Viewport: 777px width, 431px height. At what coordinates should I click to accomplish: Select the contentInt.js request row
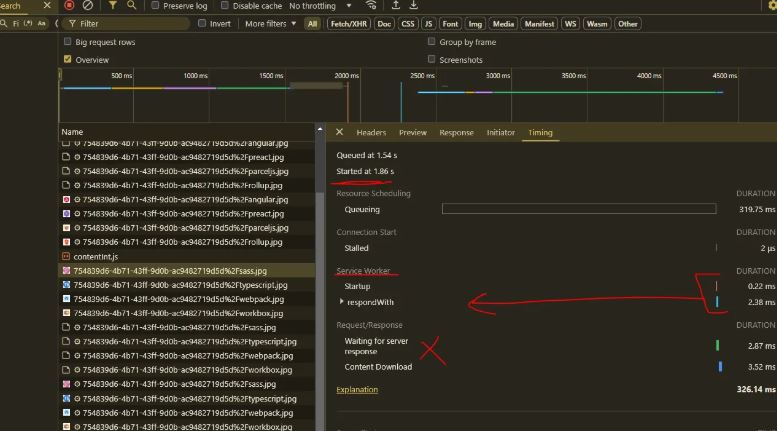[95, 257]
